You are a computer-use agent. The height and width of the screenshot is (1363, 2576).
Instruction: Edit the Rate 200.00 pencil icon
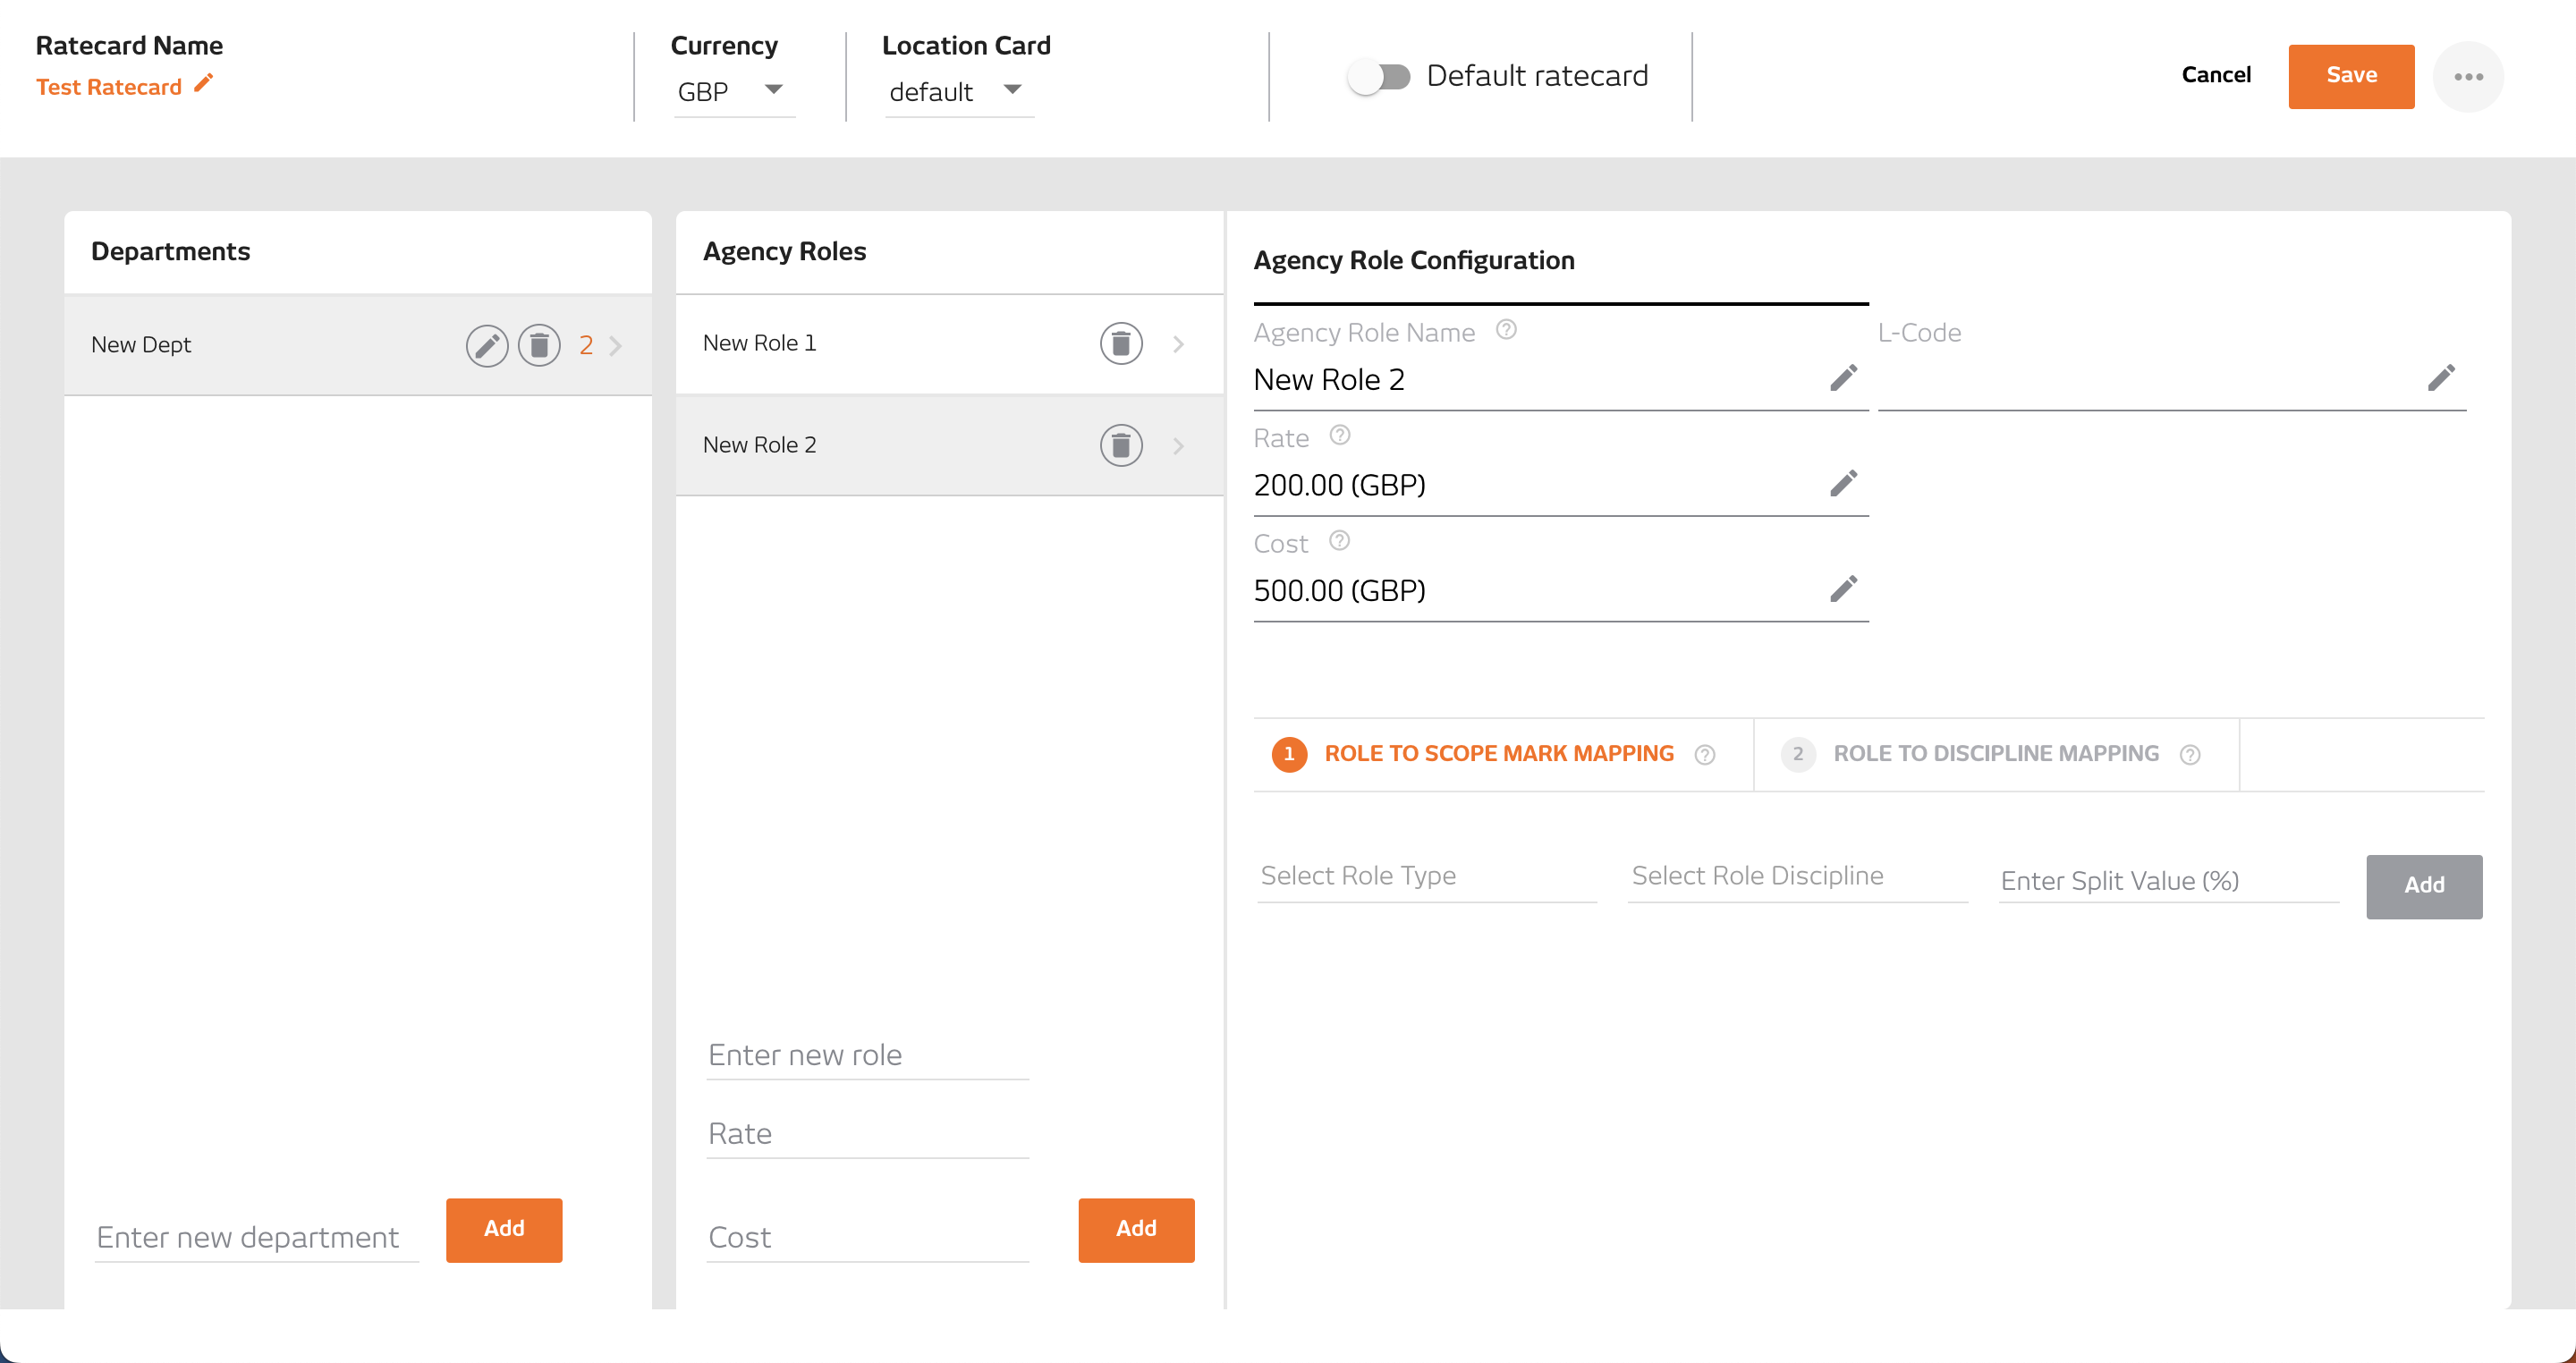1844,483
